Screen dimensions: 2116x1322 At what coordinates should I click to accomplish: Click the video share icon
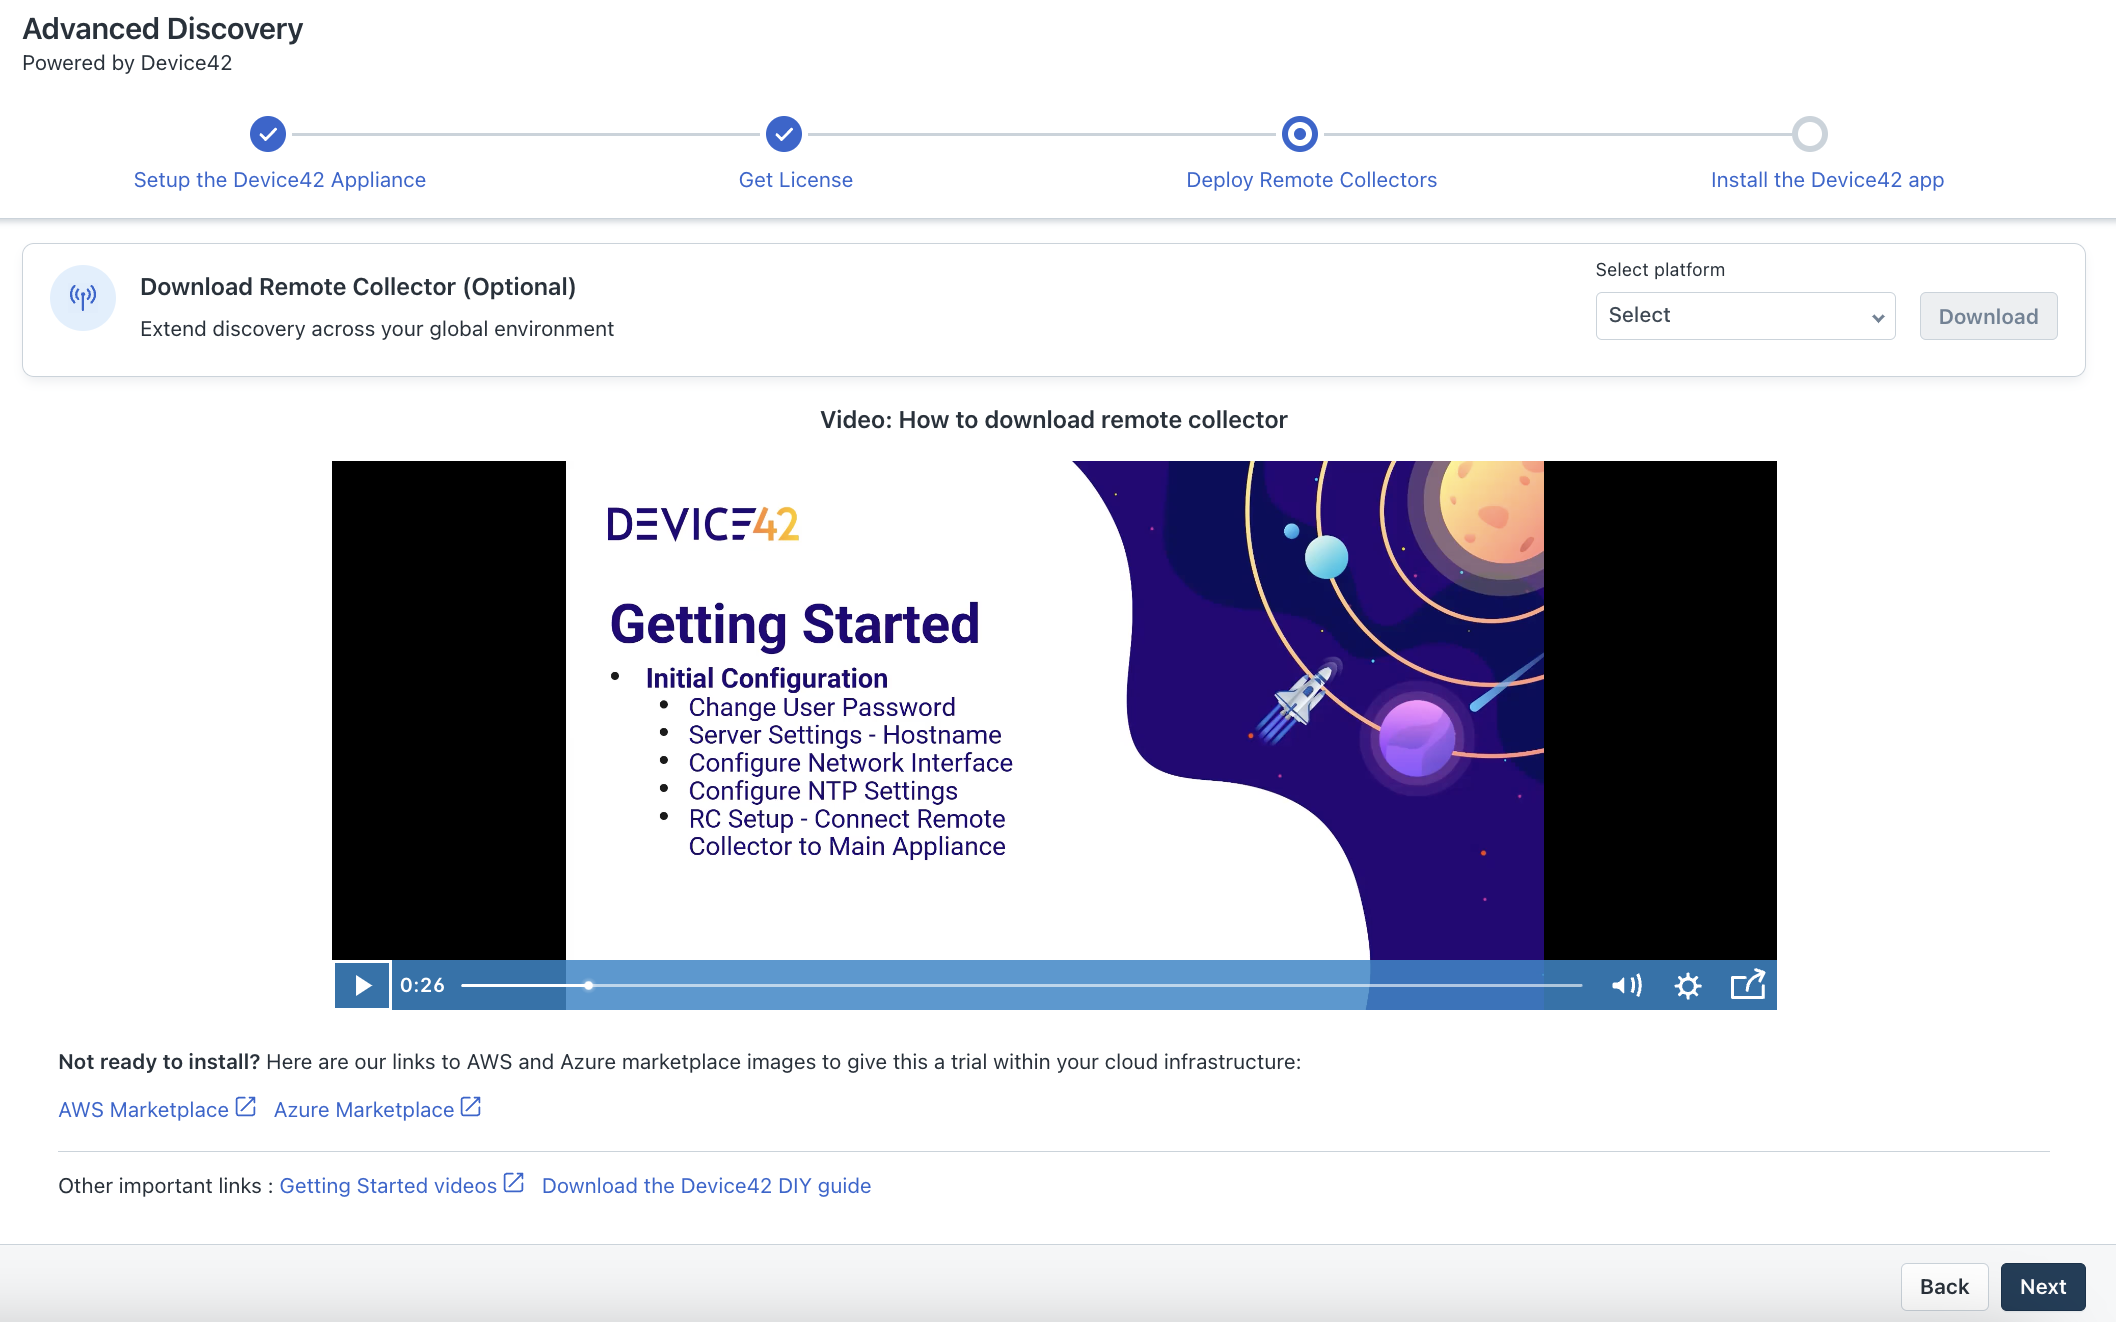click(1747, 985)
